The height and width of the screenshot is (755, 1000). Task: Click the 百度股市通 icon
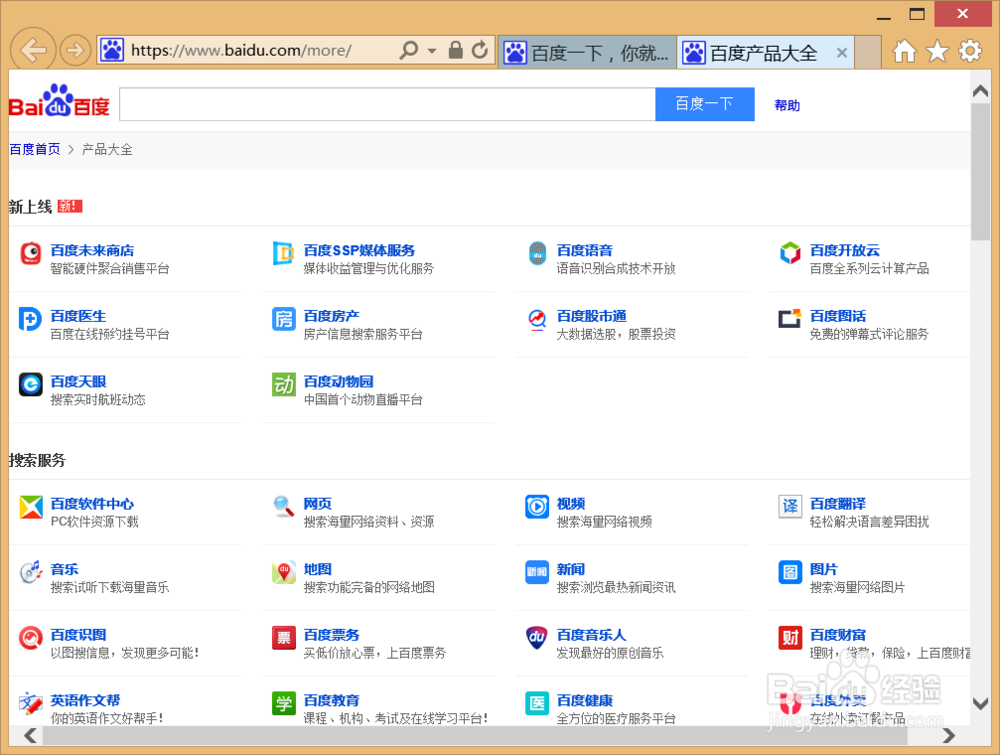pos(537,320)
